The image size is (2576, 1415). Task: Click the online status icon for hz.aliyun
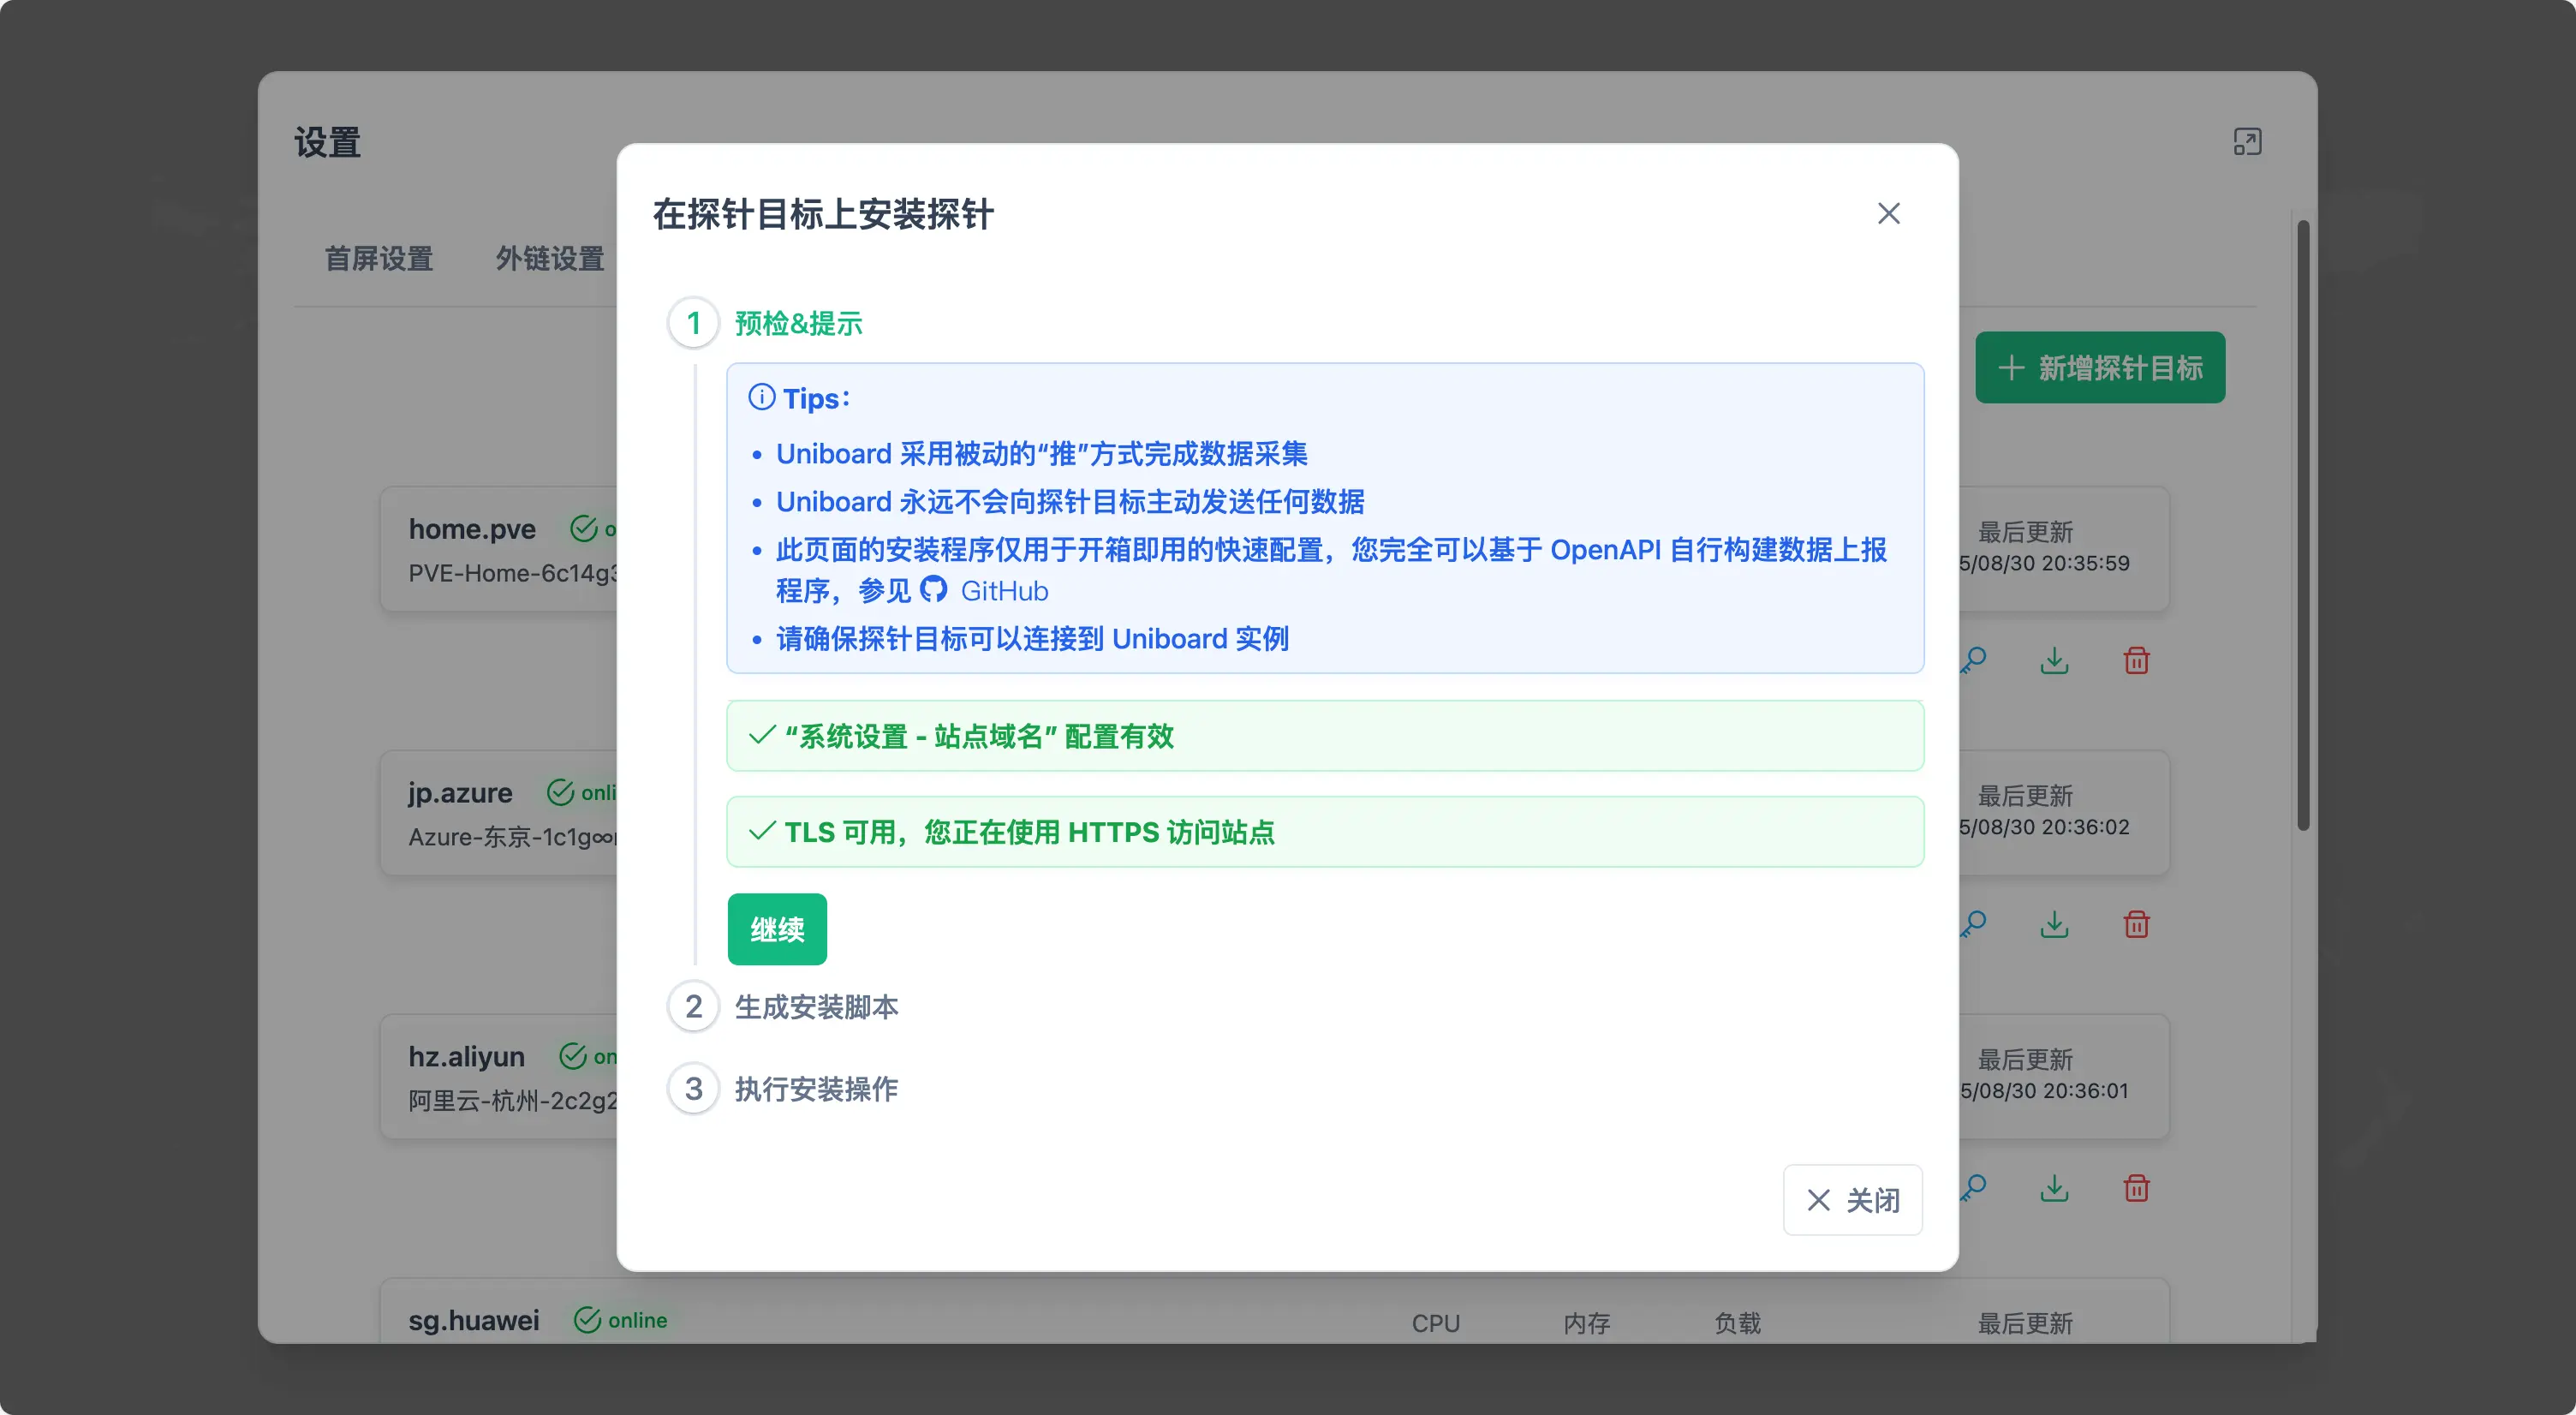[572, 1056]
